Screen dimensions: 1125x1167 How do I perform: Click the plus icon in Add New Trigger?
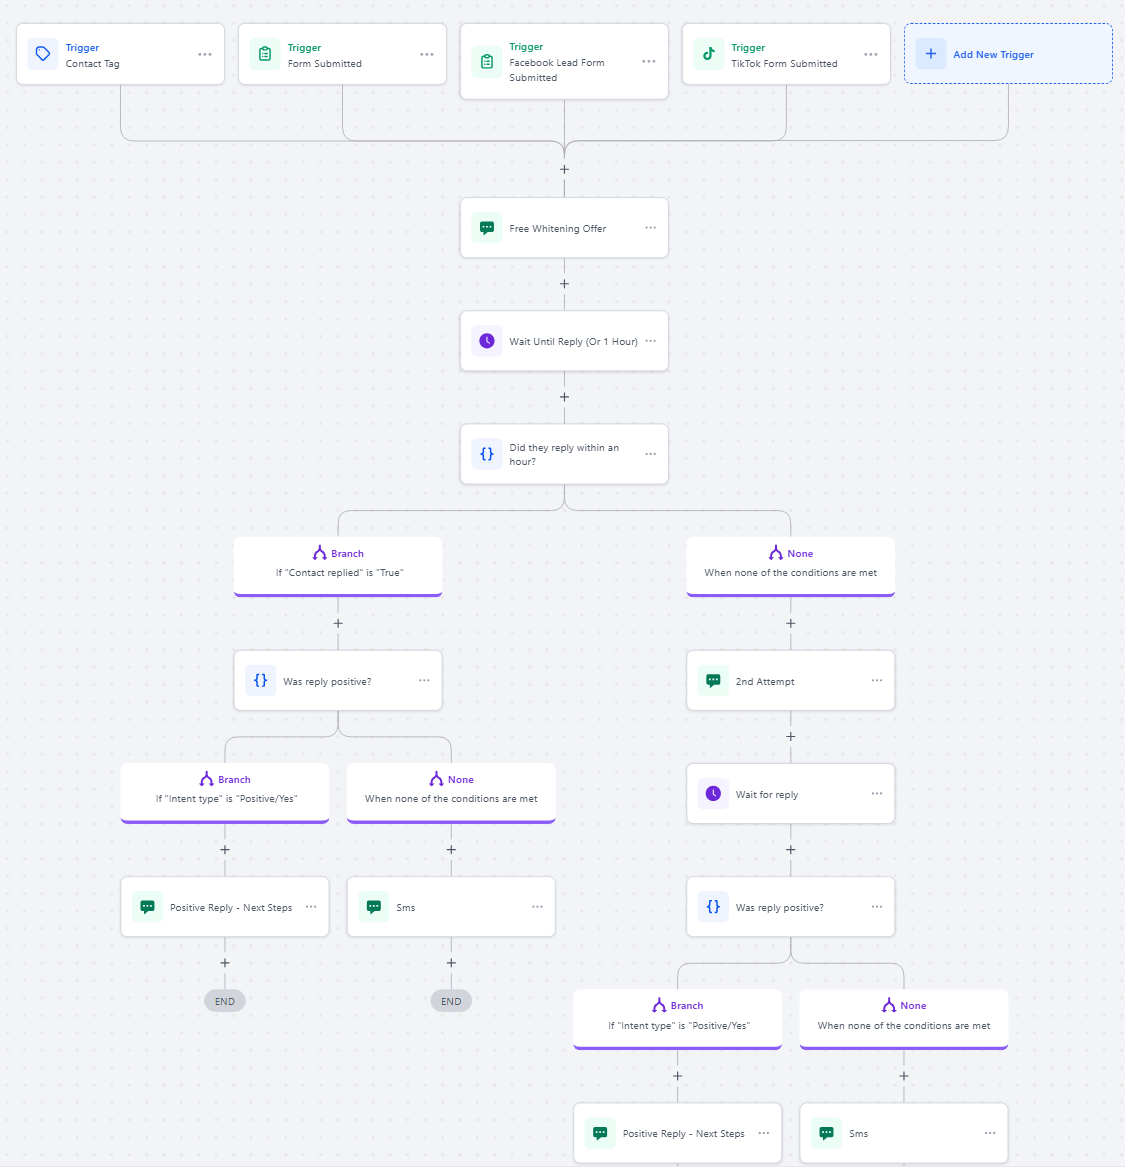click(931, 54)
